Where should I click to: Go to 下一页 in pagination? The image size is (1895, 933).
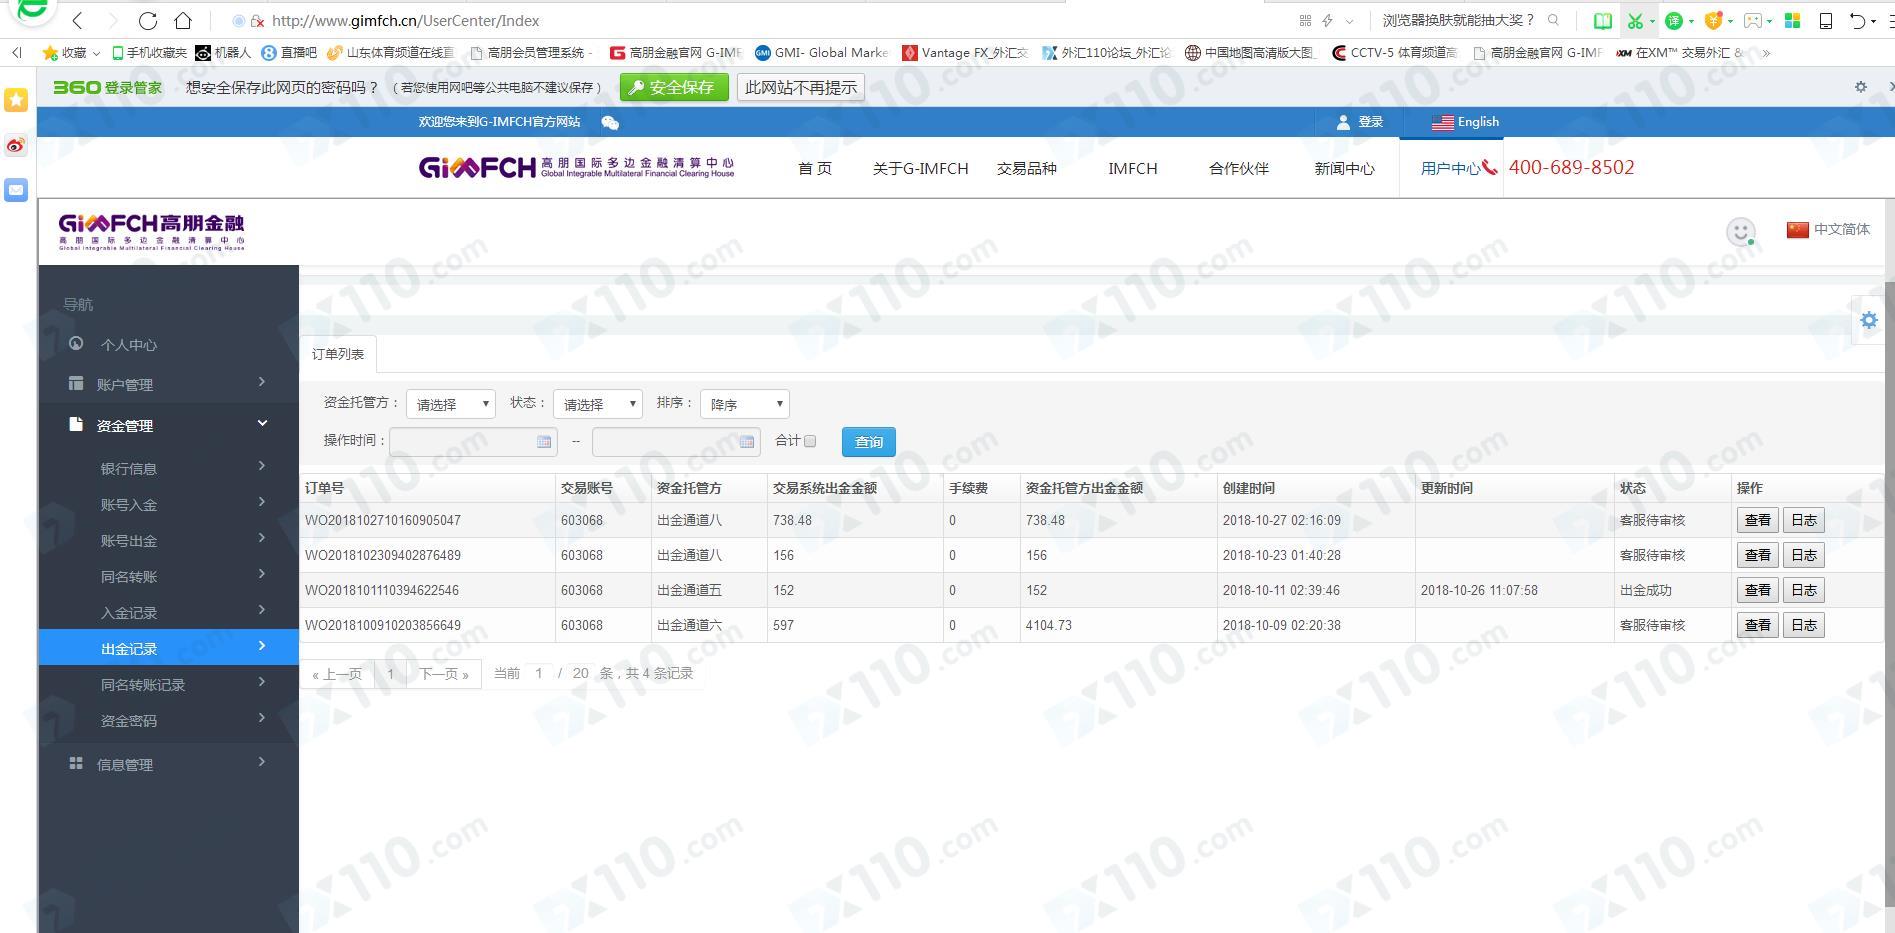444,674
